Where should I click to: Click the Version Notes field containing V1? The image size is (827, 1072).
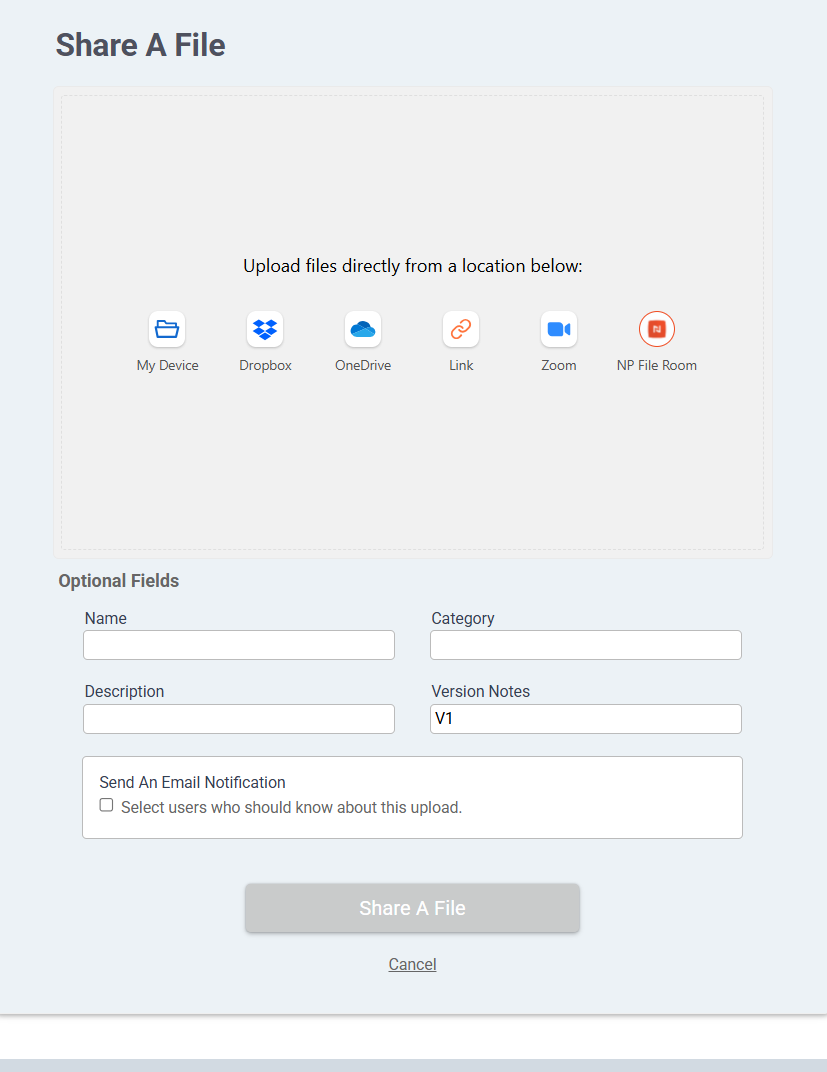[x=586, y=719]
